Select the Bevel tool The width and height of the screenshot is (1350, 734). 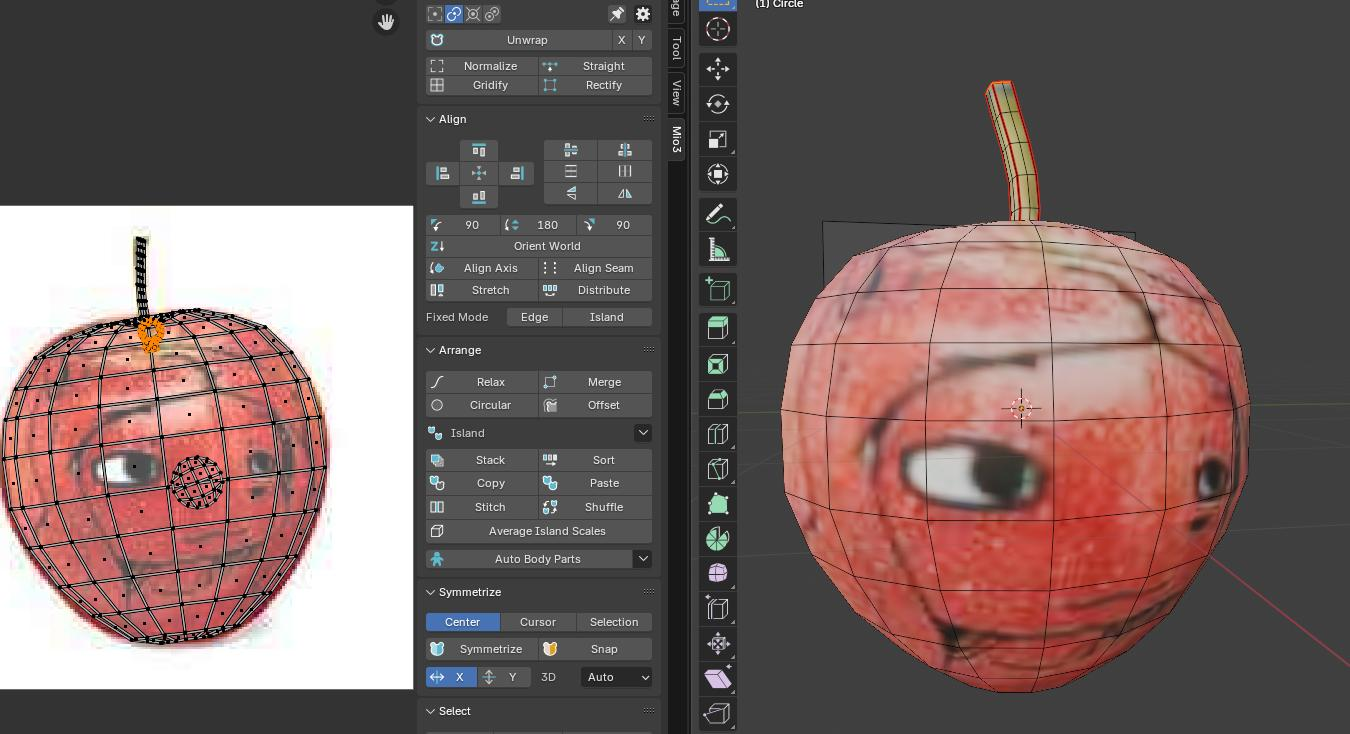[x=717, y=399]
